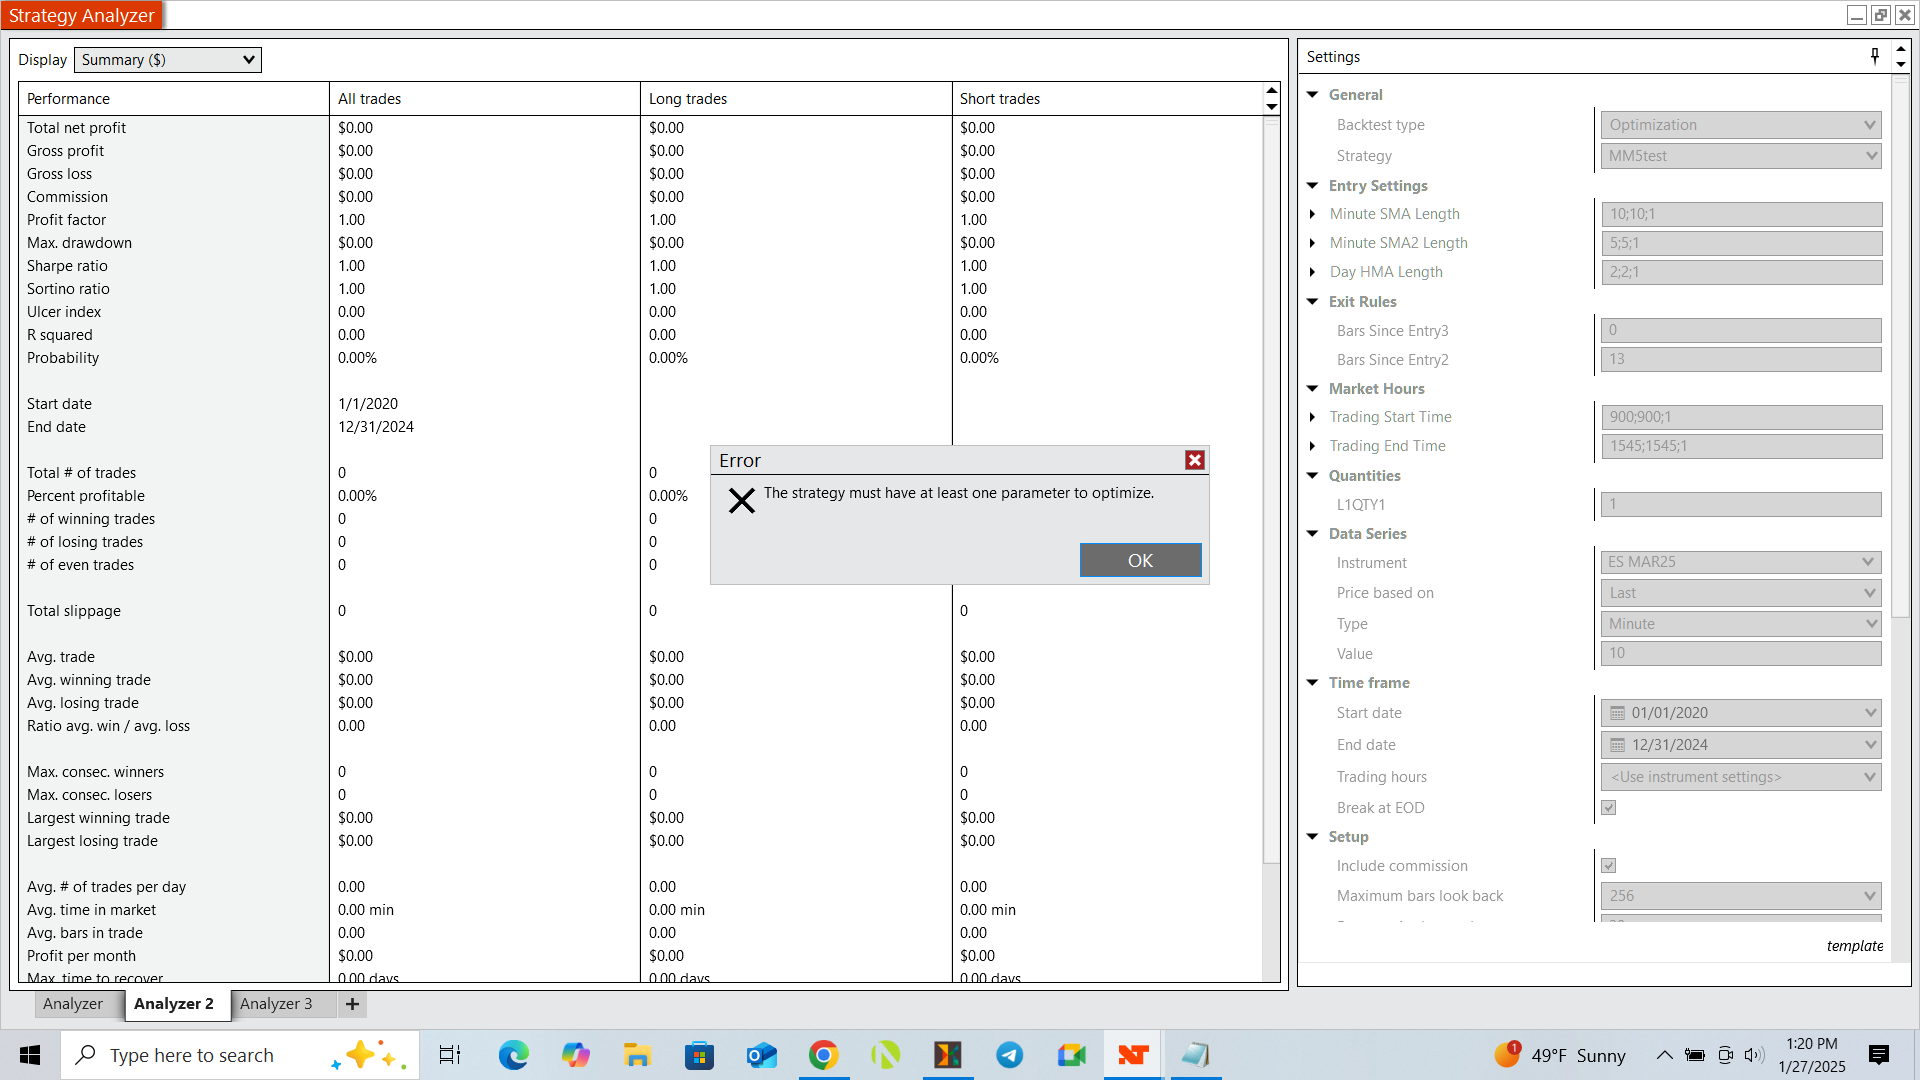This screenshot has height=1080, width=1920.
Task: Open Google Chrome from the taskbar
Action: point(823,1055)
